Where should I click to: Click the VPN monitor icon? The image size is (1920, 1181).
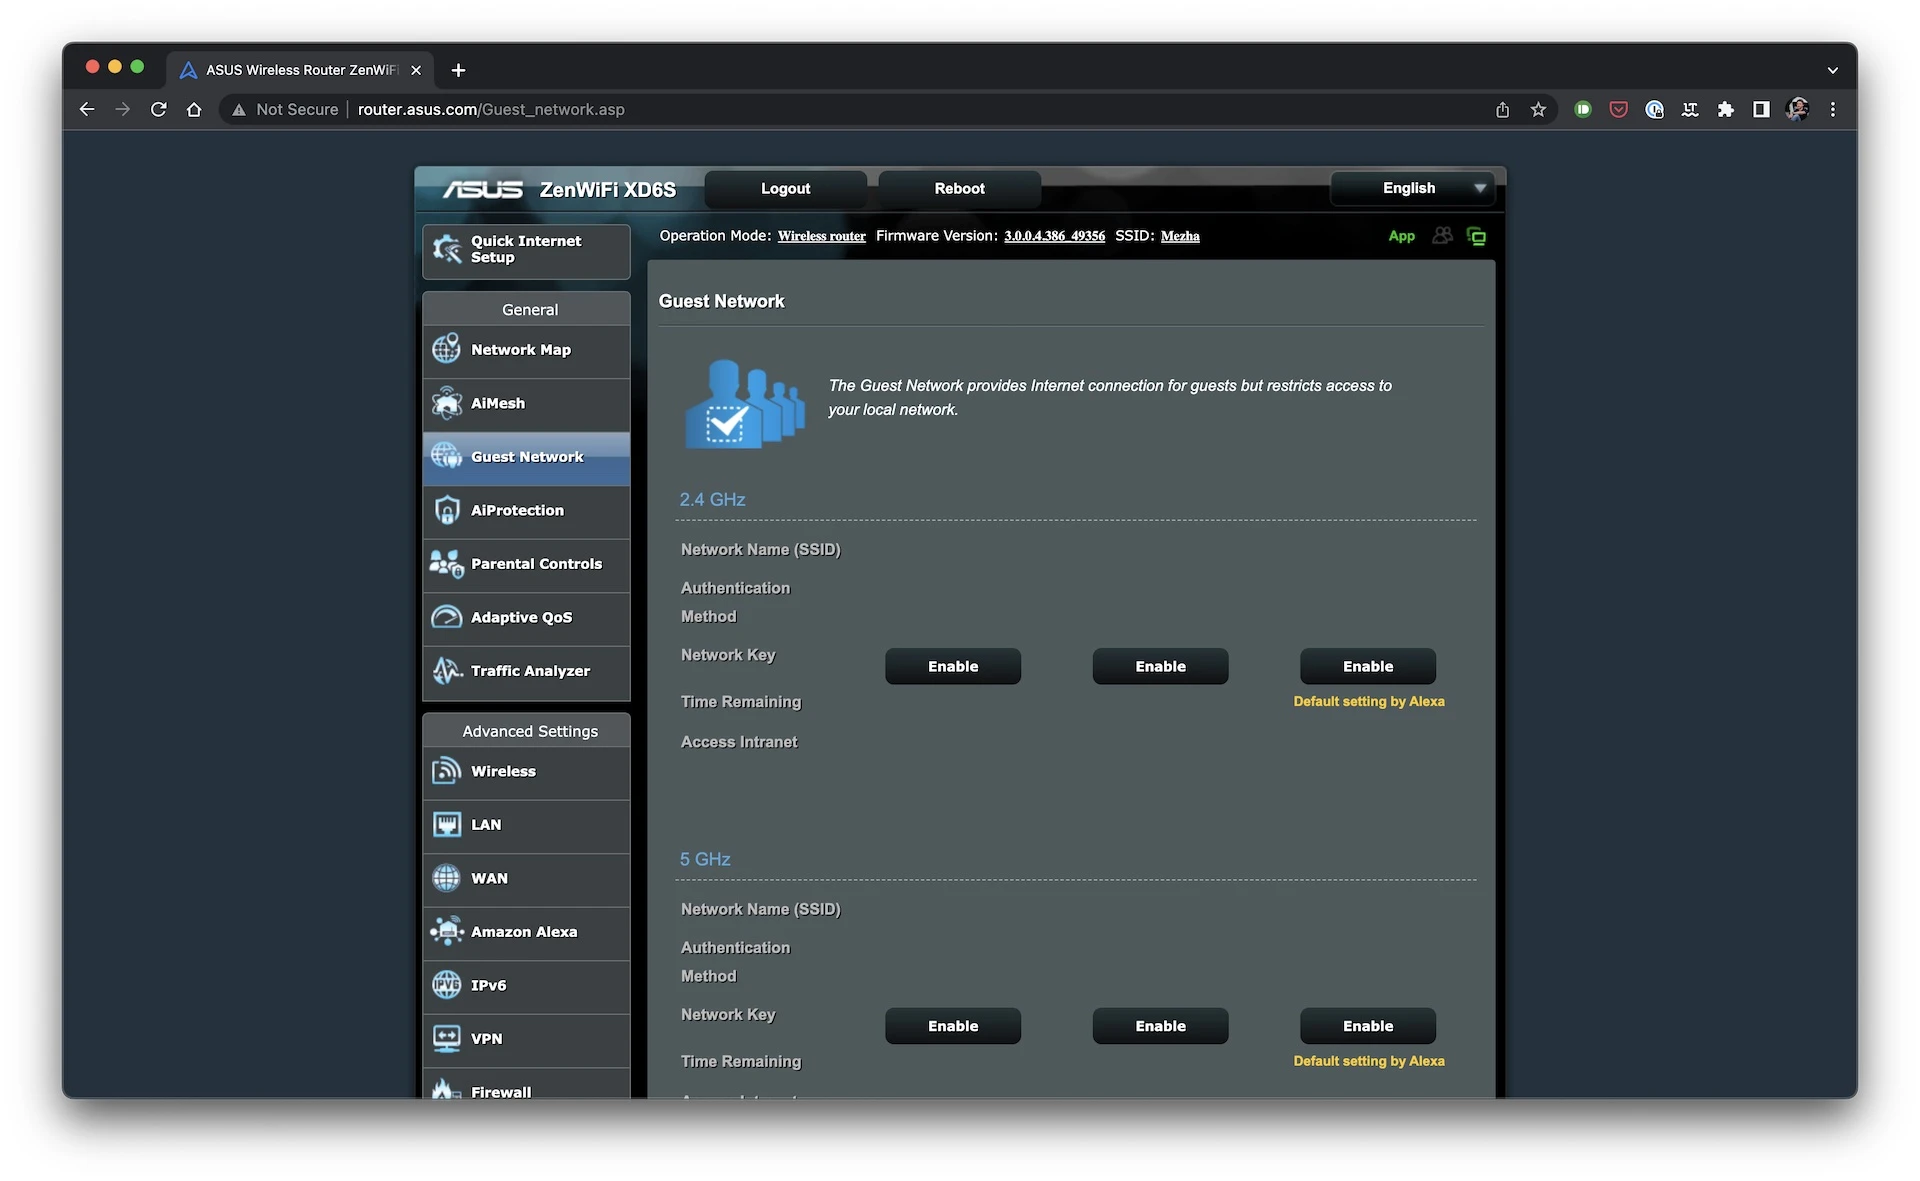coord(446,1038)
